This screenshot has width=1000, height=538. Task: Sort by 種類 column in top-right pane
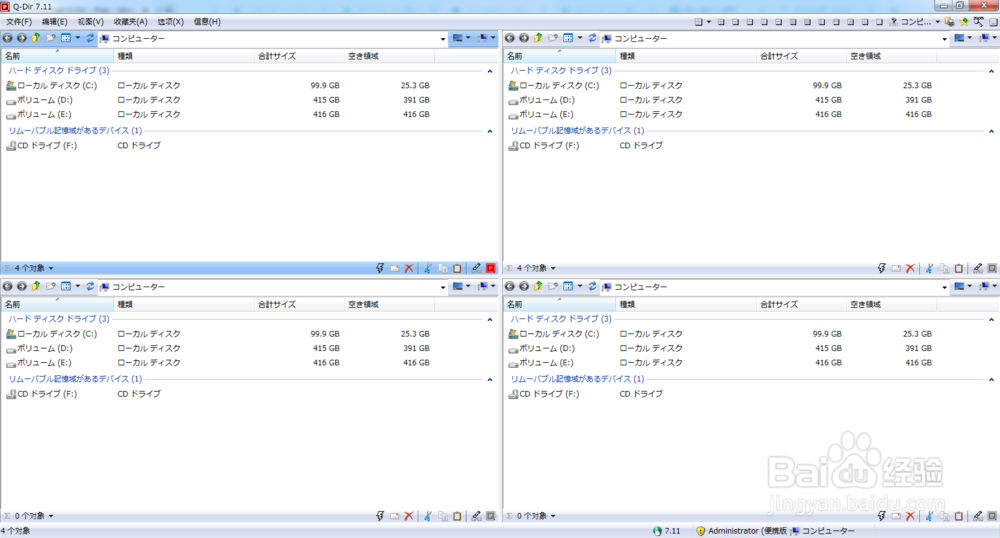click(x=686, y=56)
